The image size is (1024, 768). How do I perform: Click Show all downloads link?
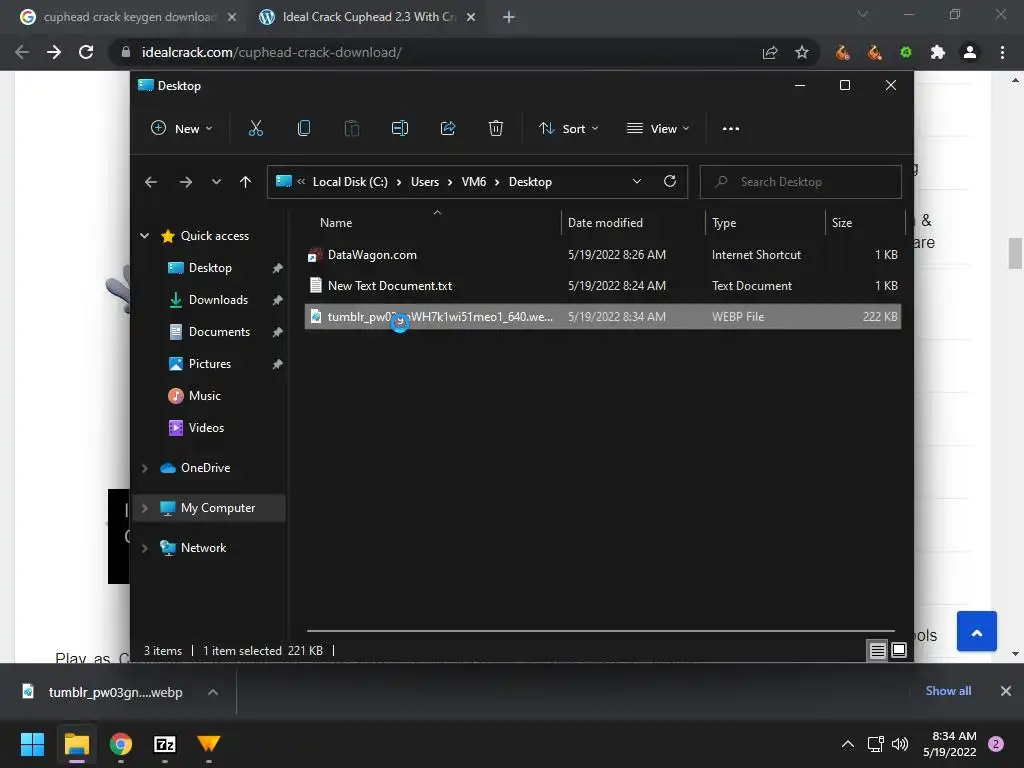(948, 691)
